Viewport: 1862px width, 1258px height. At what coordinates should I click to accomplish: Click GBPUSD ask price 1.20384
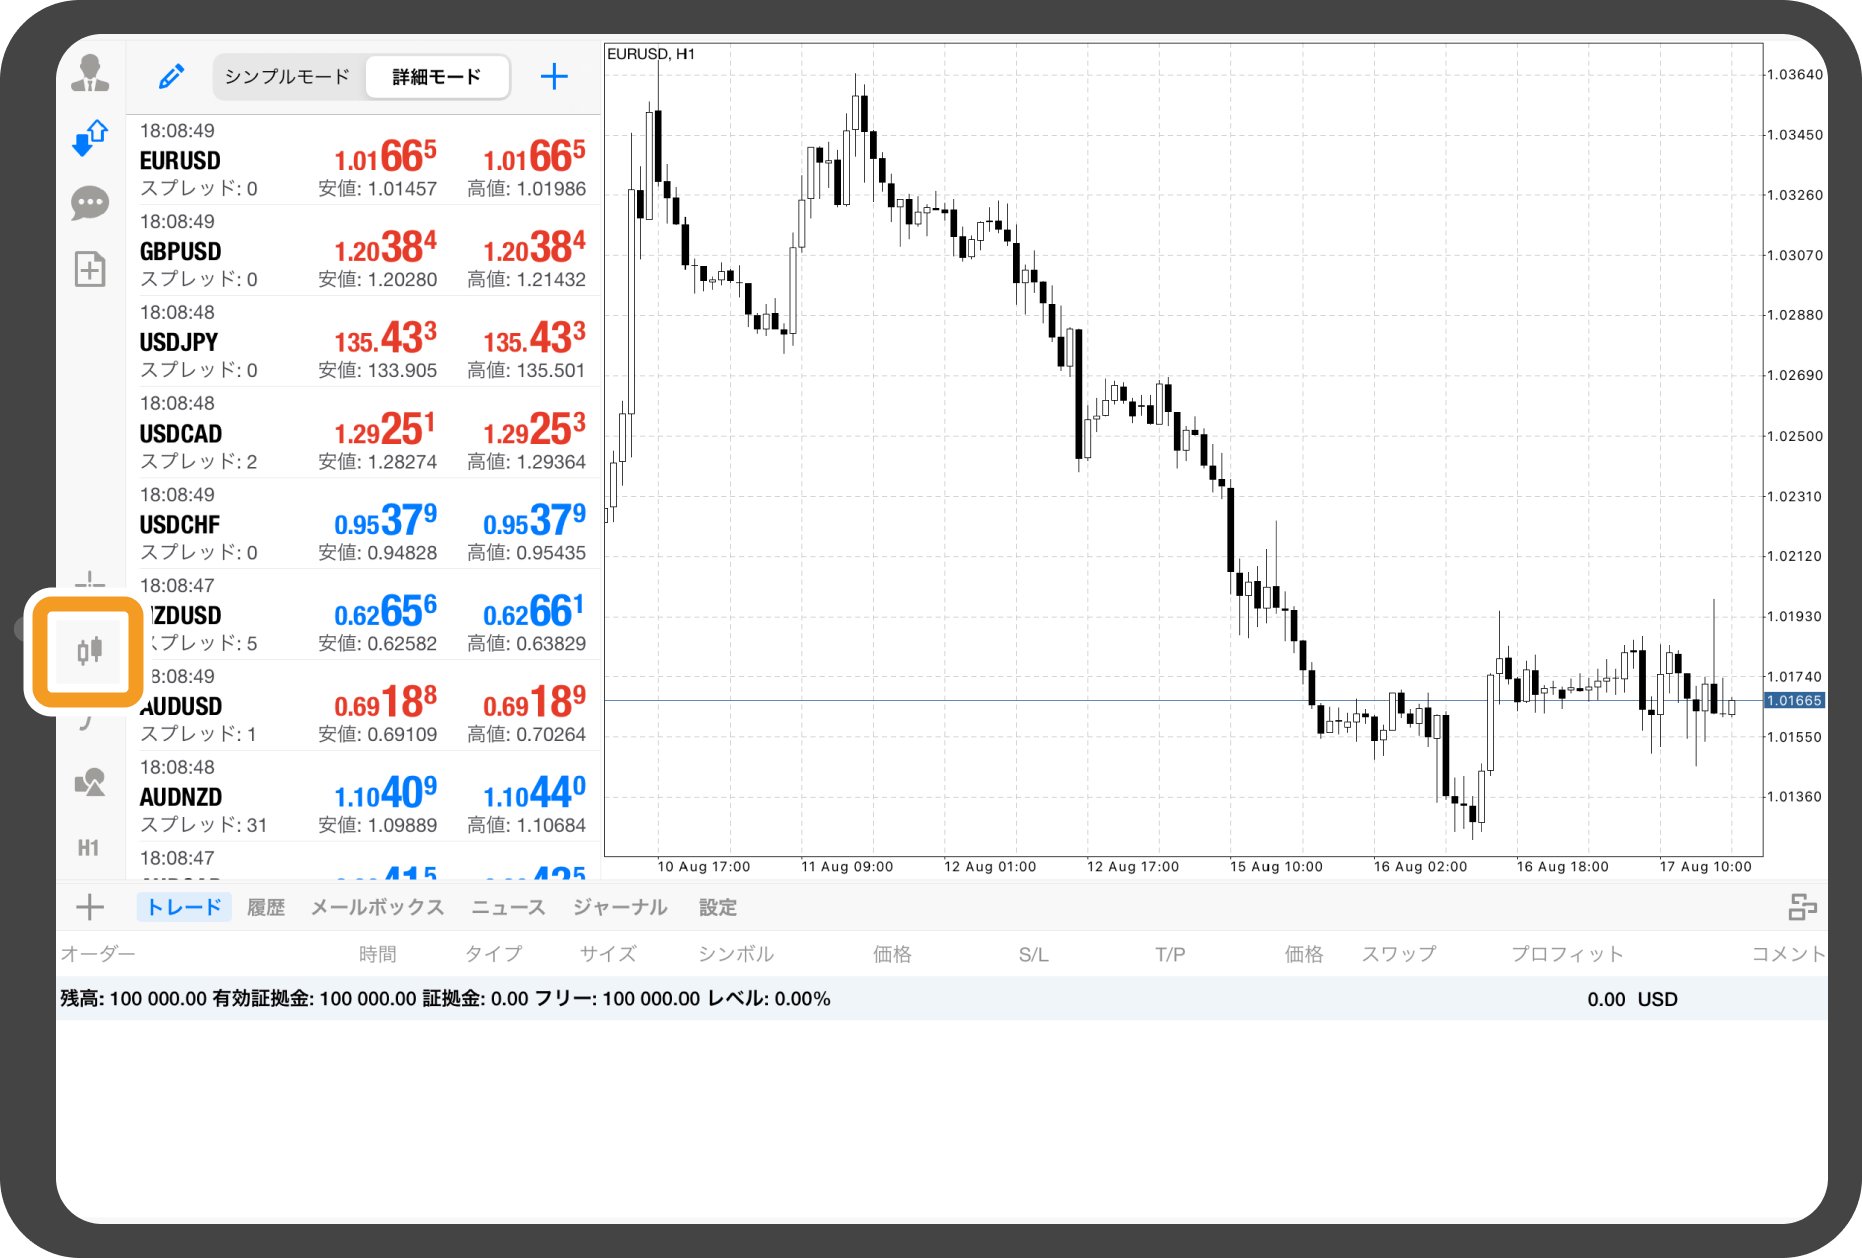(534, 248)
